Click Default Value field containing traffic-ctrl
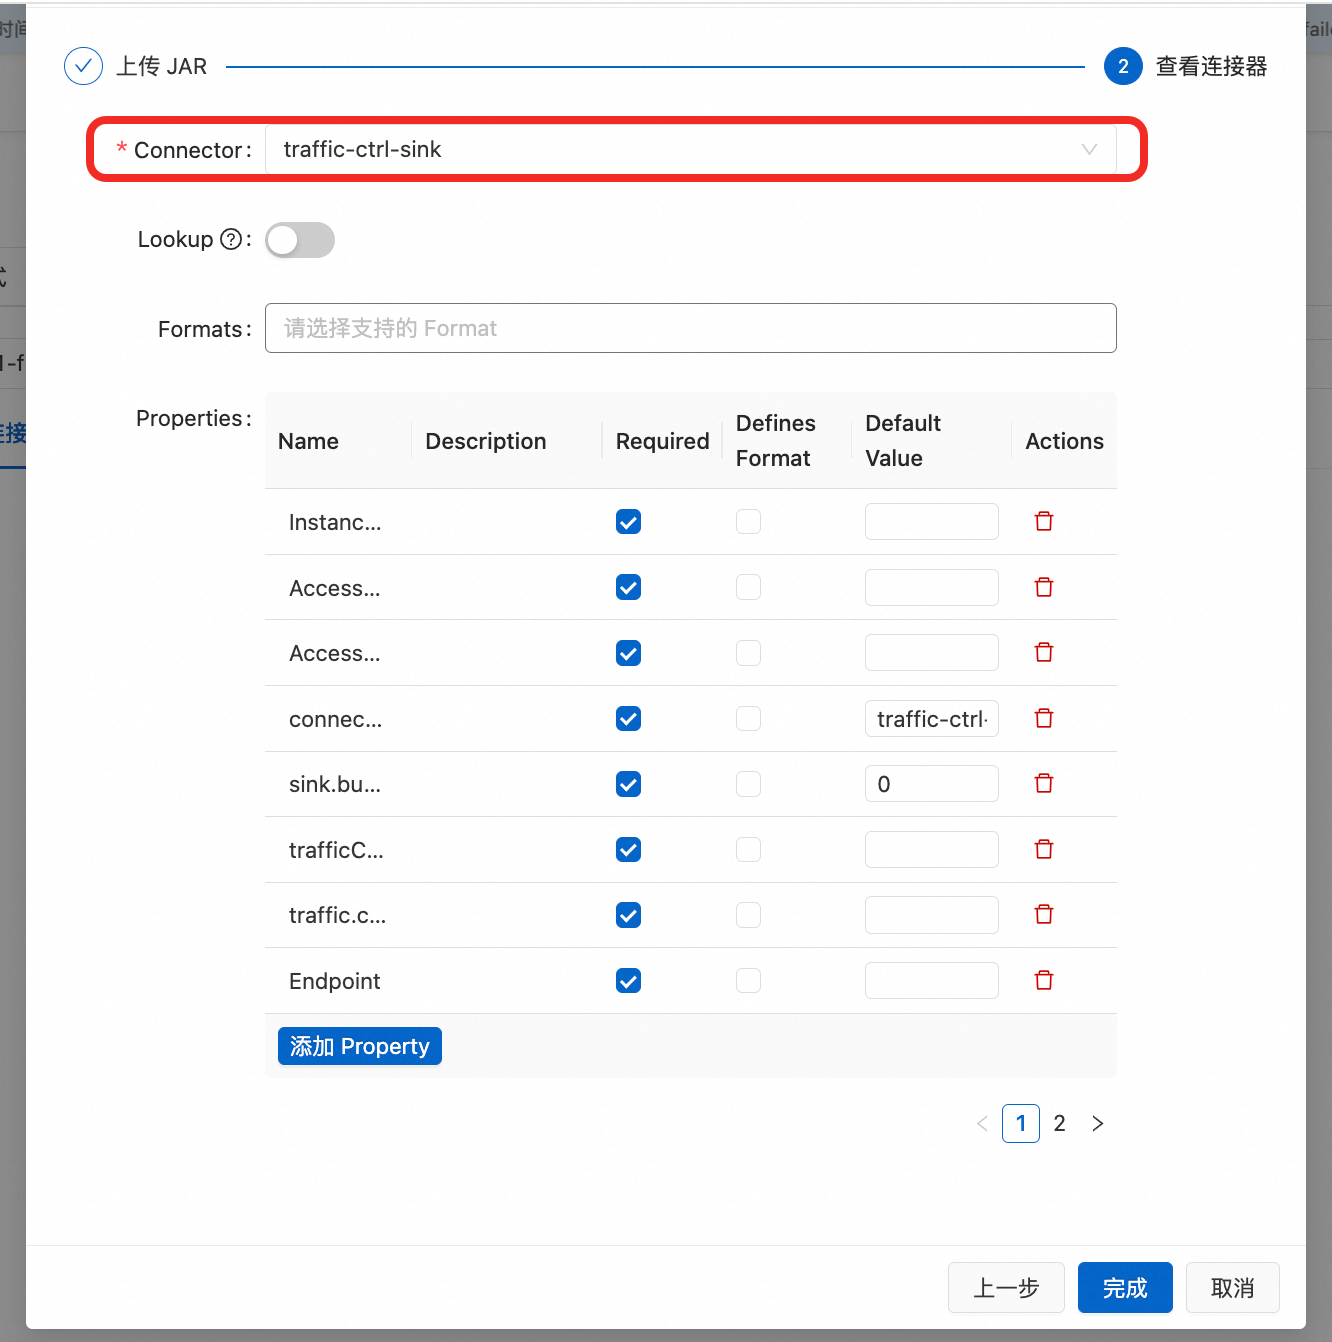Image resolution: width=1332 pixels, height=1342 pixels. point(932,718)
